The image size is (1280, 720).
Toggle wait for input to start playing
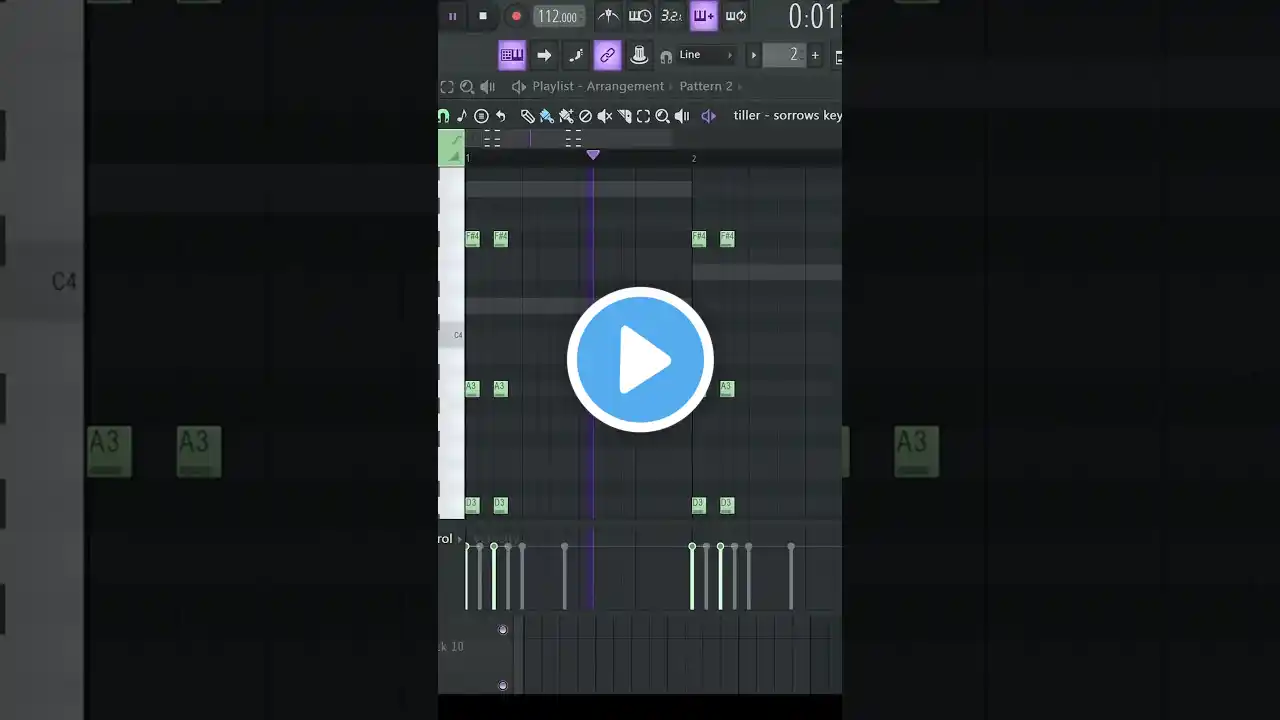[640, 16]
